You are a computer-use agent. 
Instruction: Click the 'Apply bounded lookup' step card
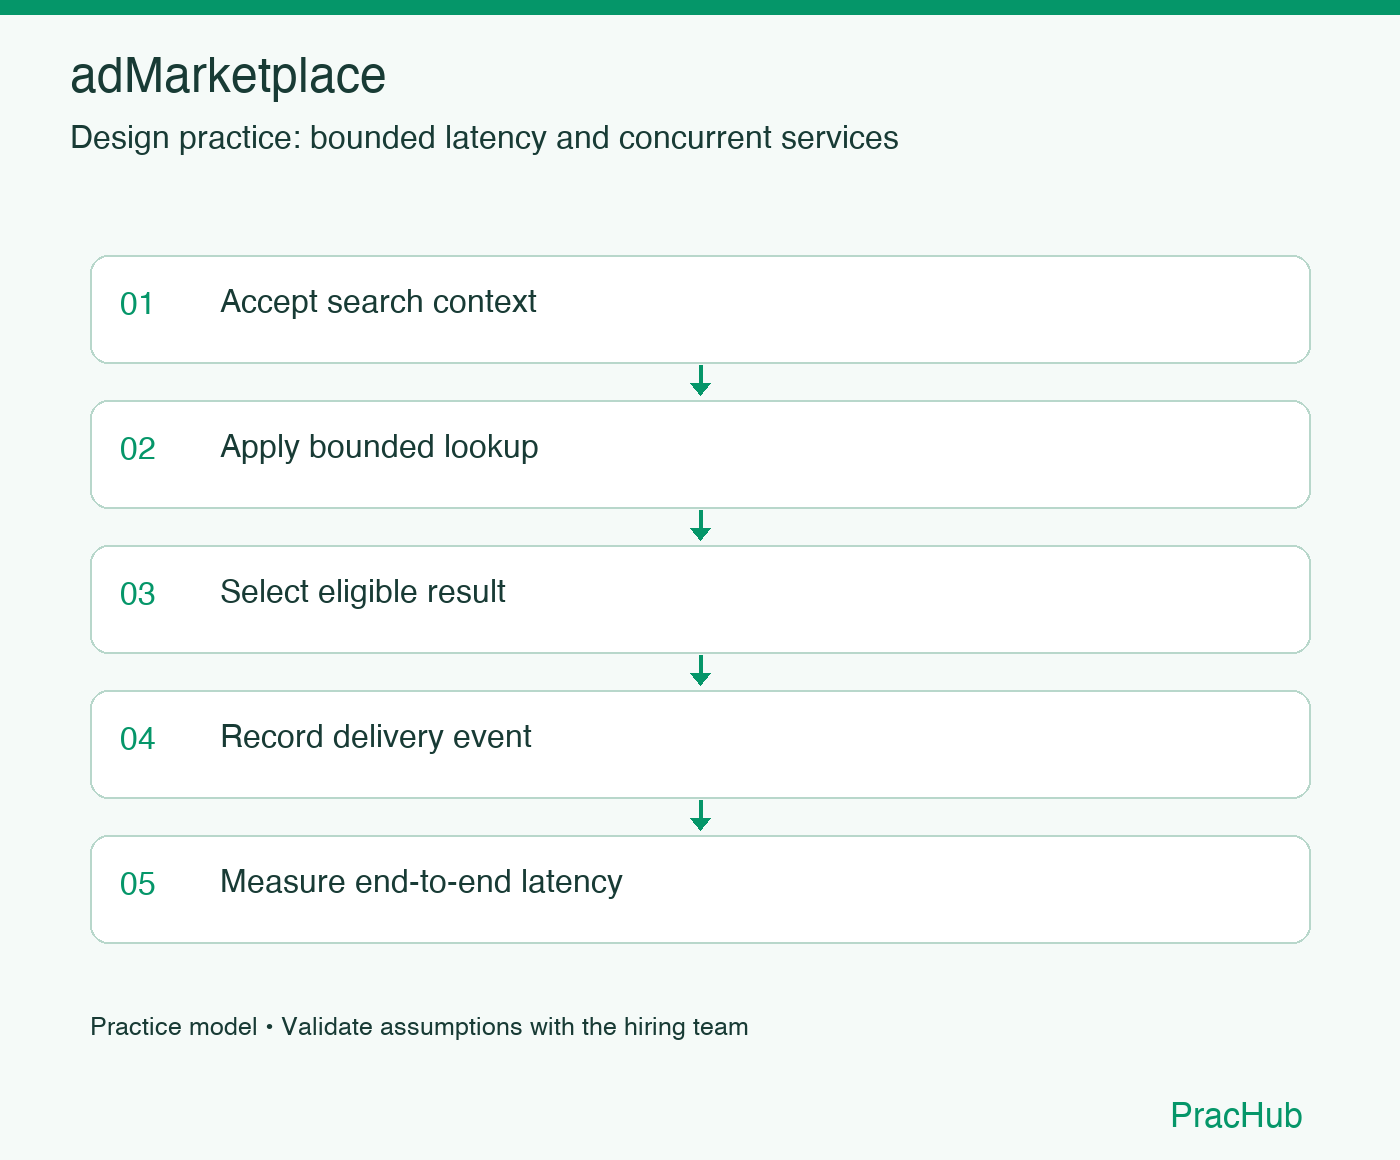700,454
